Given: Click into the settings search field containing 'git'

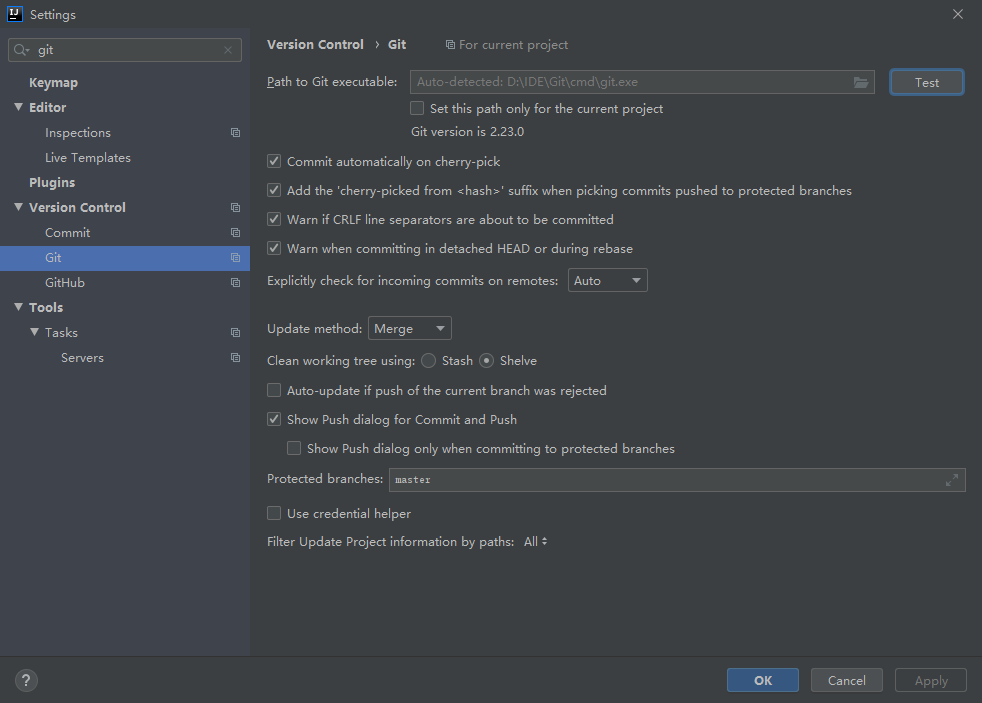Looking at the screenshot, I should tap(125, 50).
